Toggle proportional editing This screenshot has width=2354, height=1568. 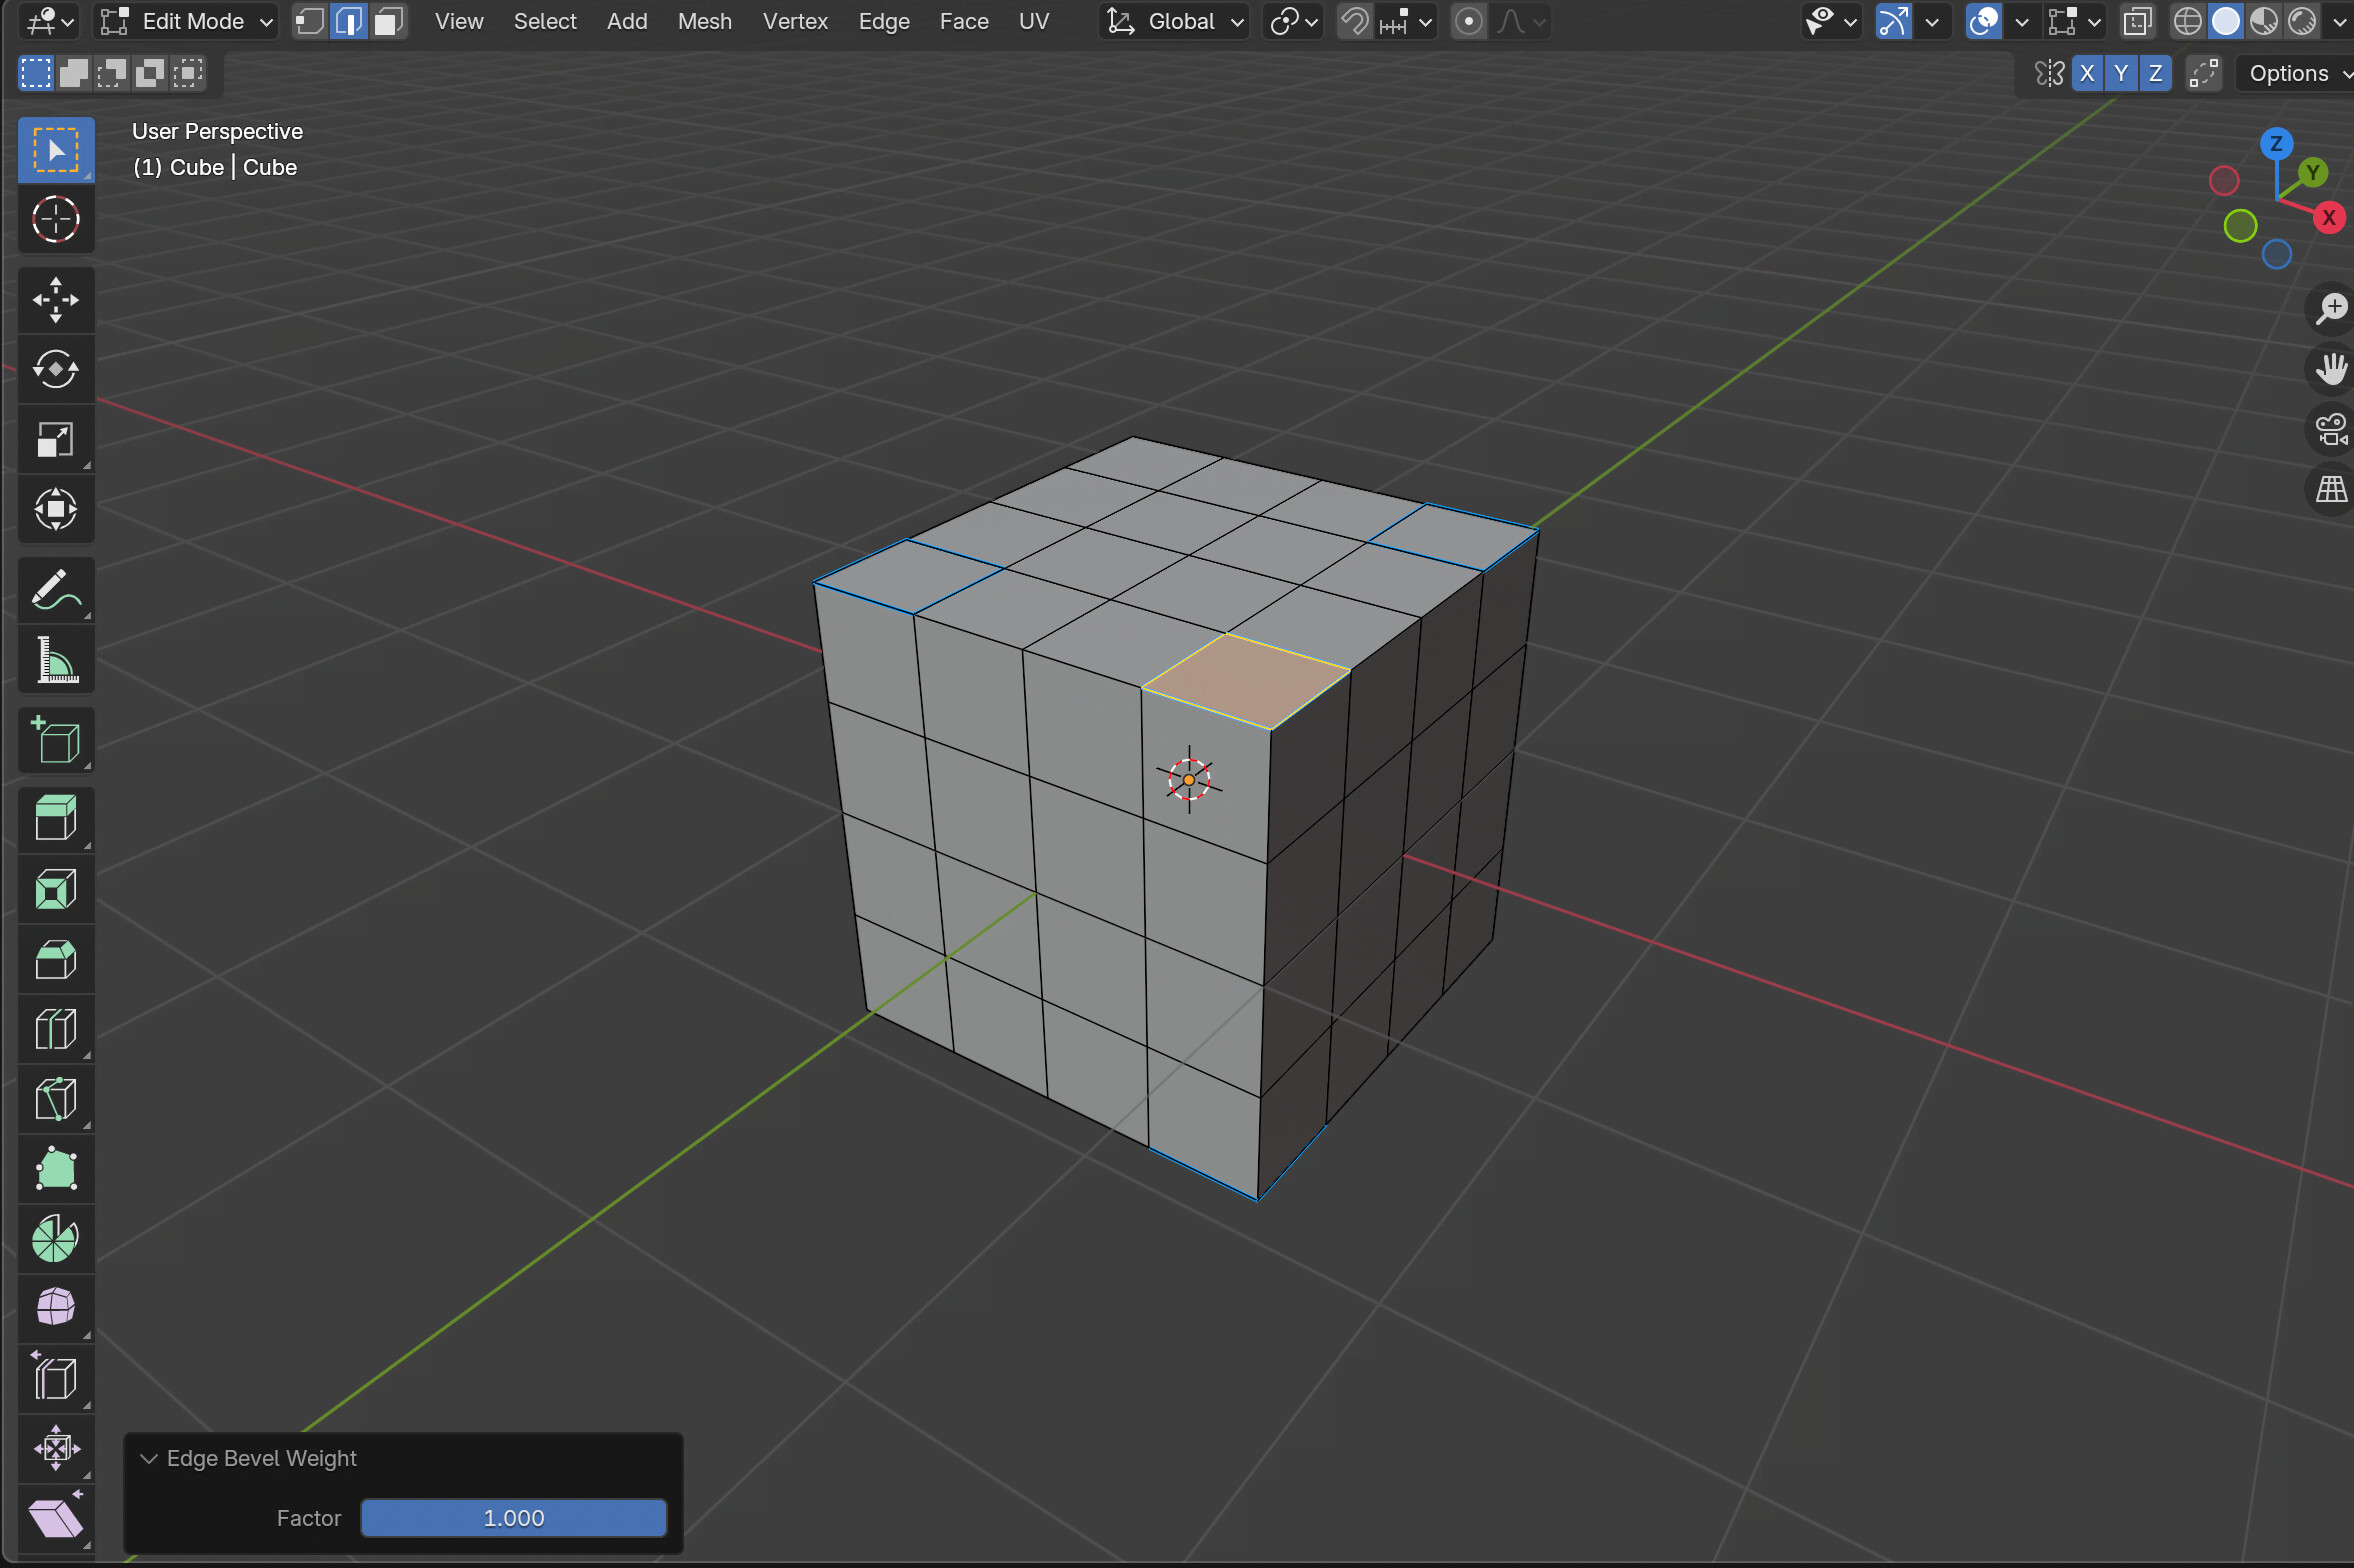[1468, 21]
